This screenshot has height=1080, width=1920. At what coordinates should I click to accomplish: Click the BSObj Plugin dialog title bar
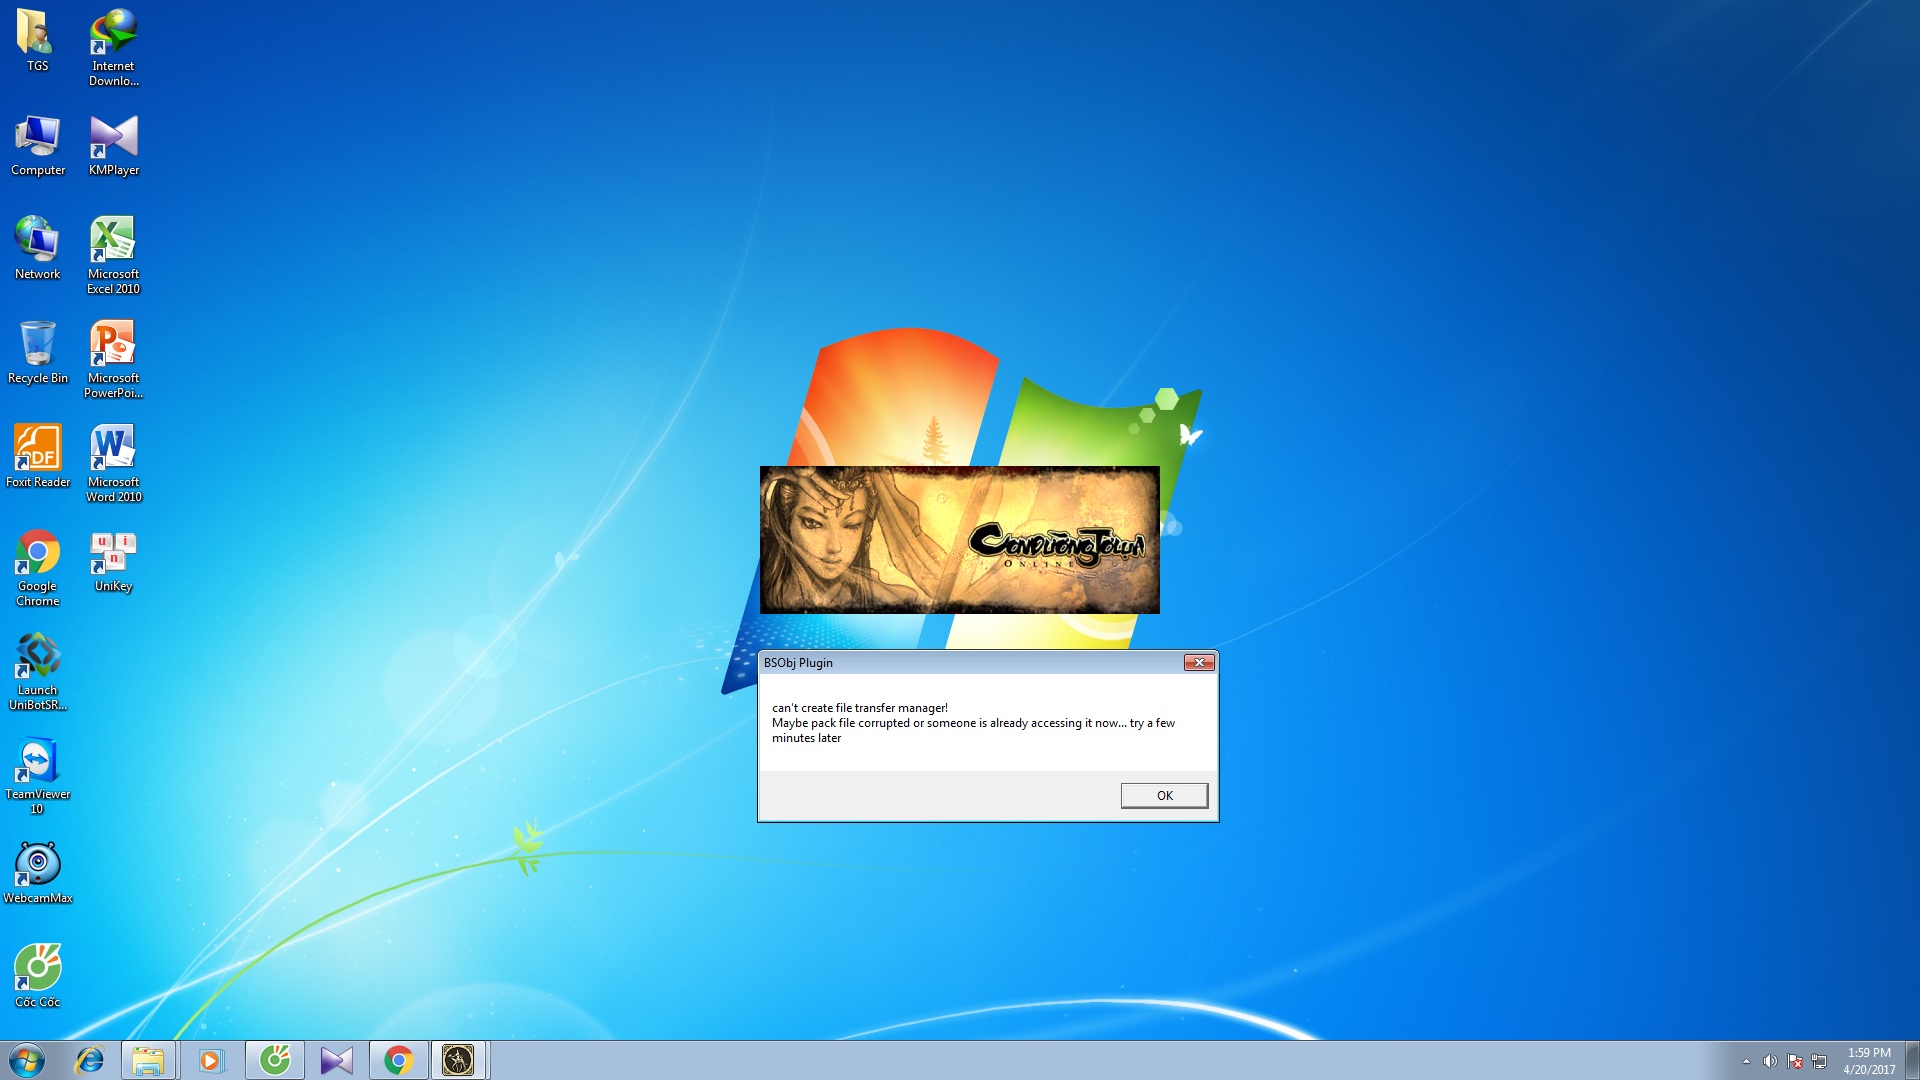point(970,662)
